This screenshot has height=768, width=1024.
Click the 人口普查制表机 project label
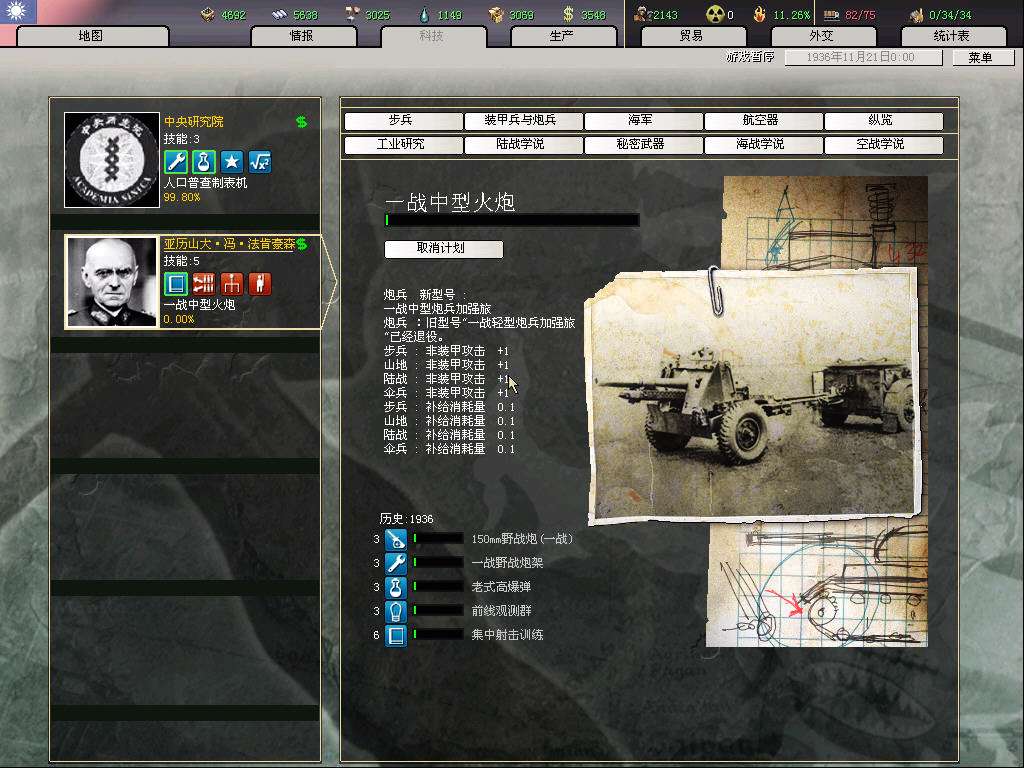[206, 183]
